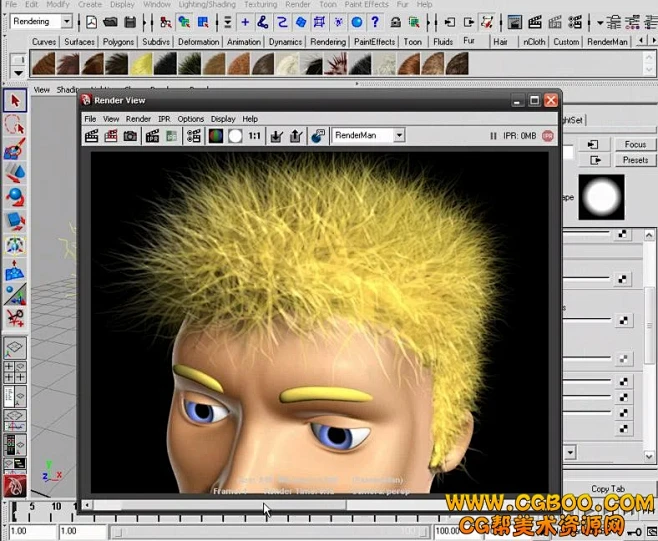Select the Soft Modification tool
Screen dimensions: 658x541
coord(15,270)
